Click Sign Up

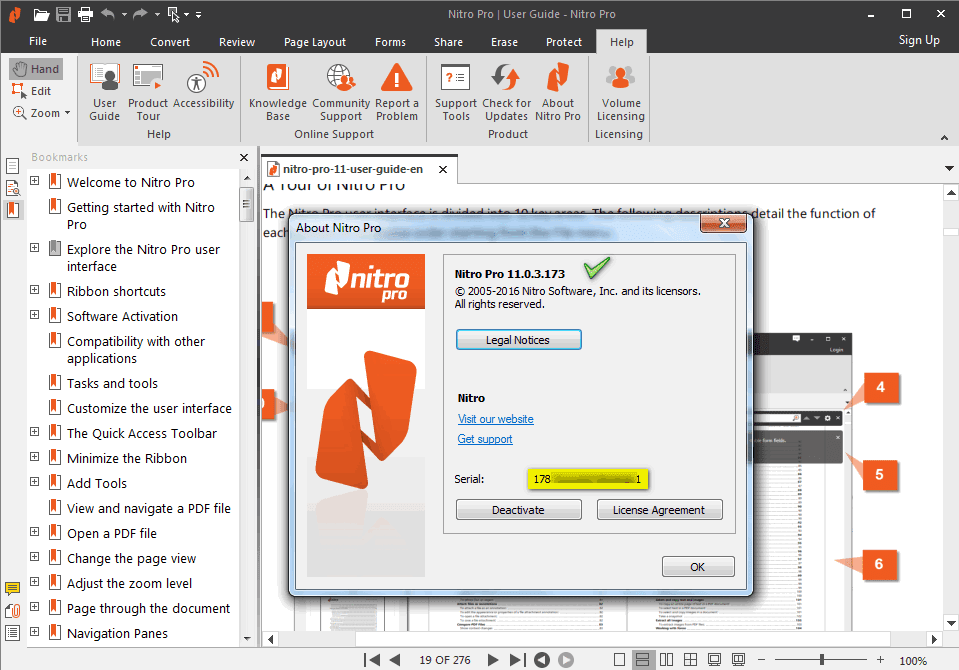coord(919,40)
